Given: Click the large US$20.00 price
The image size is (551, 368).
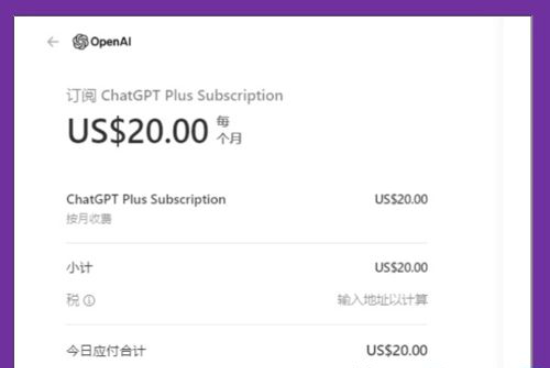Looking at the screenshot, I should point(137,131).
